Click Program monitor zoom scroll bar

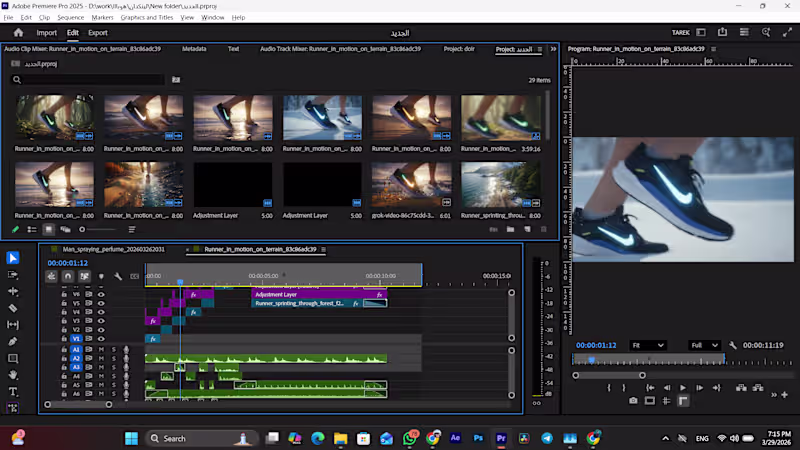pos(609,376)
